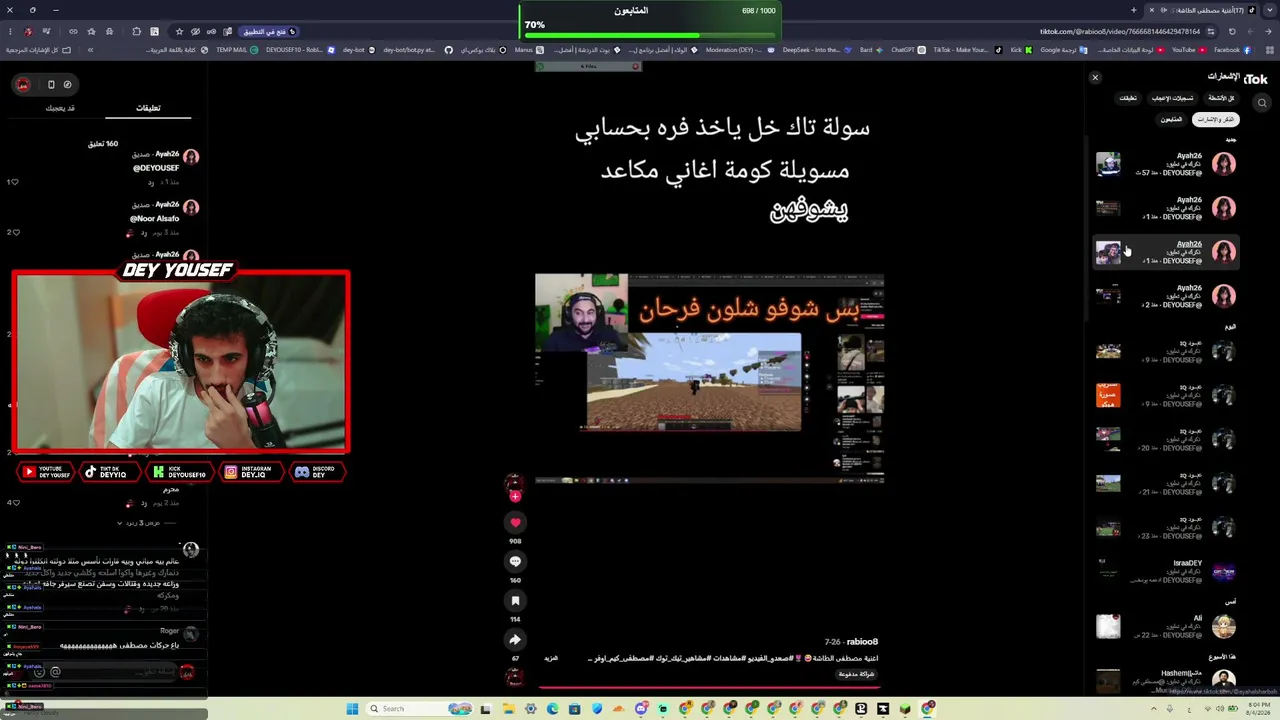The image size is (1280, 720).
Task: Open the Chrome three-dot menu
Action: [x=10, y=31]
